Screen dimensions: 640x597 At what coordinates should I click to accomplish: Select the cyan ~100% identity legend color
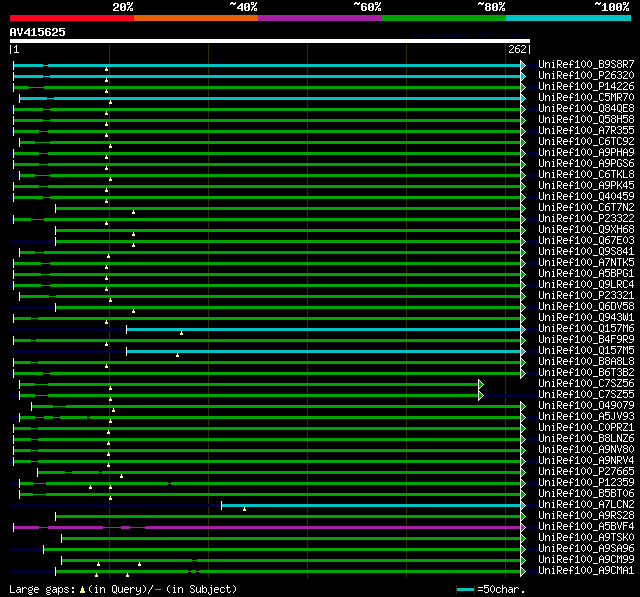pyautogui.click(x=567, y=17)
